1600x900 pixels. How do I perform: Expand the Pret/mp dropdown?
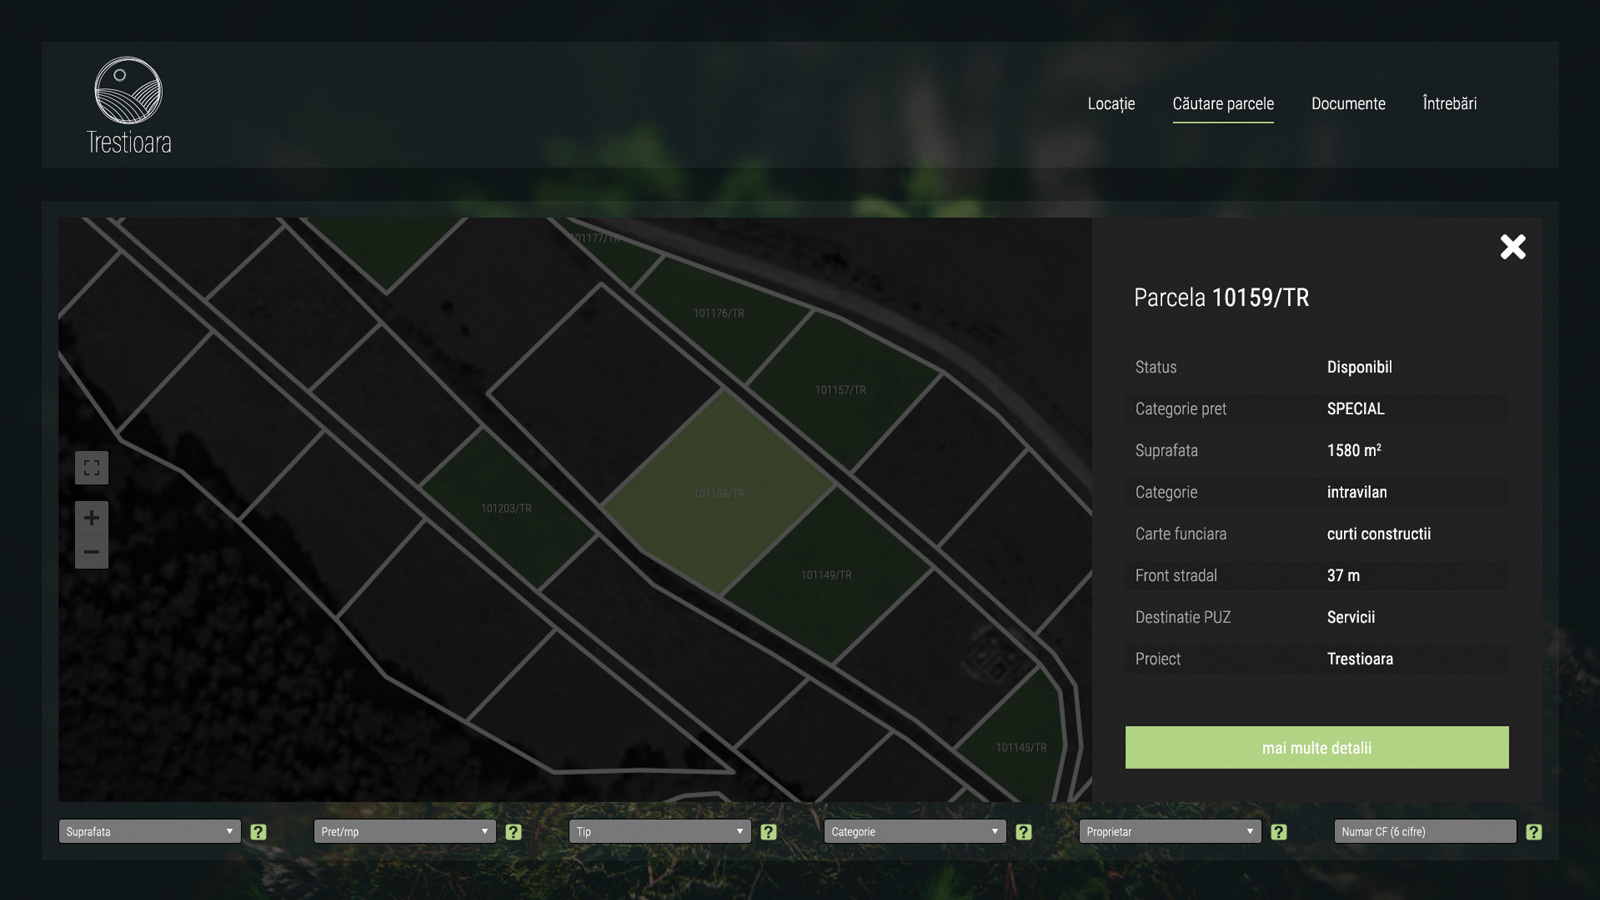[404, 832]
